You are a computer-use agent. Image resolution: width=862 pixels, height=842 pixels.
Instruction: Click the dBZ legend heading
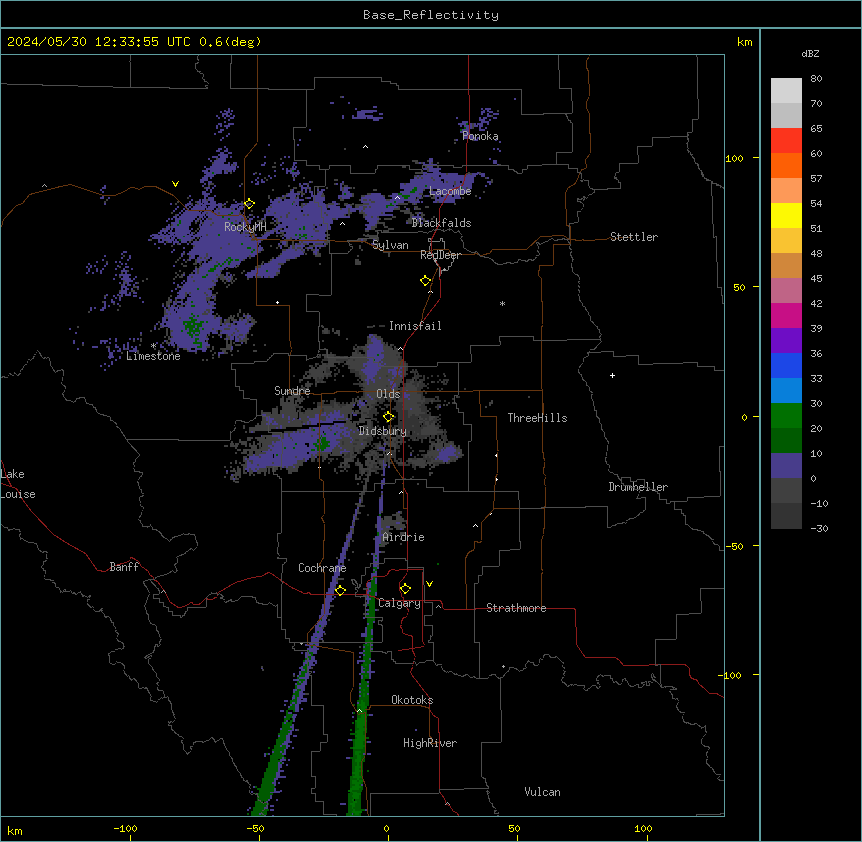(810, 53)
